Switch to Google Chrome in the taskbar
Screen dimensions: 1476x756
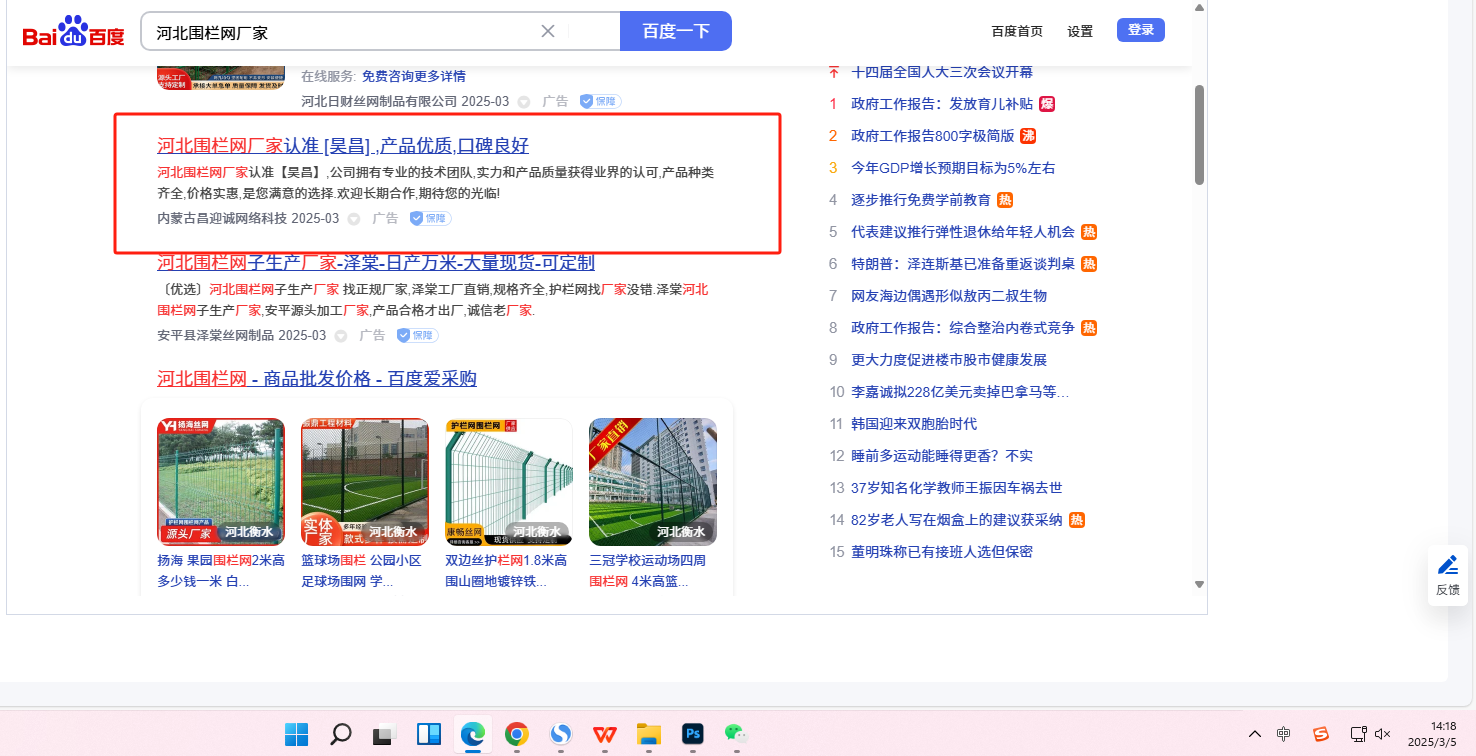516,734
